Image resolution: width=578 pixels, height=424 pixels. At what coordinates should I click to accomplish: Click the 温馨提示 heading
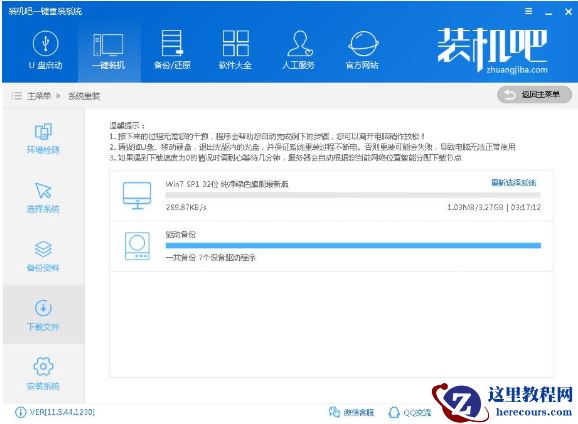[x=127, y=125]
